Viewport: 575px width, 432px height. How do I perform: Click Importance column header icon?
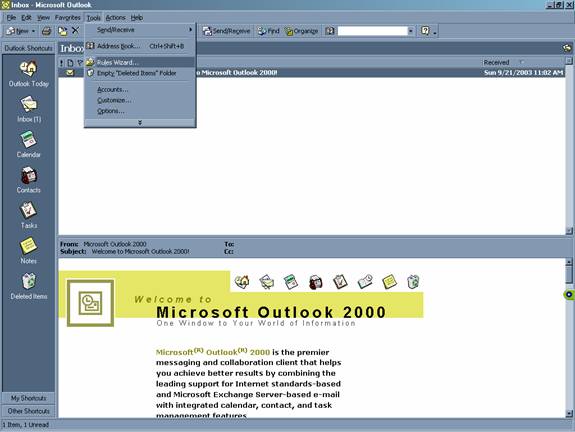click(62, 63)
